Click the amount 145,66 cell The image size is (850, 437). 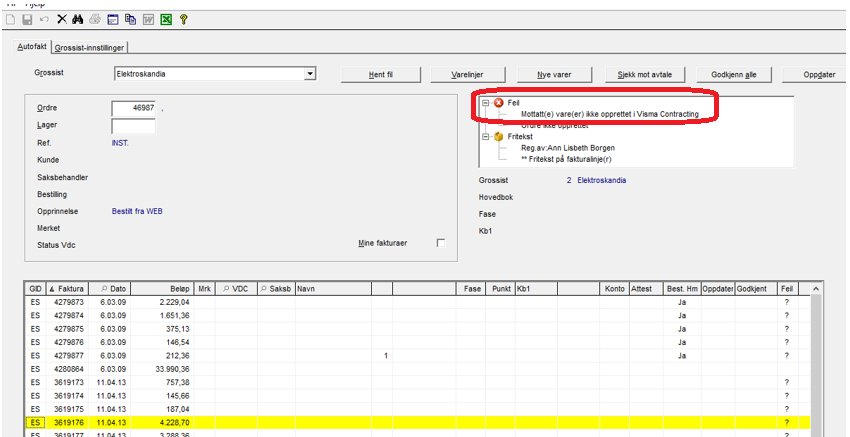click(163, 396)
